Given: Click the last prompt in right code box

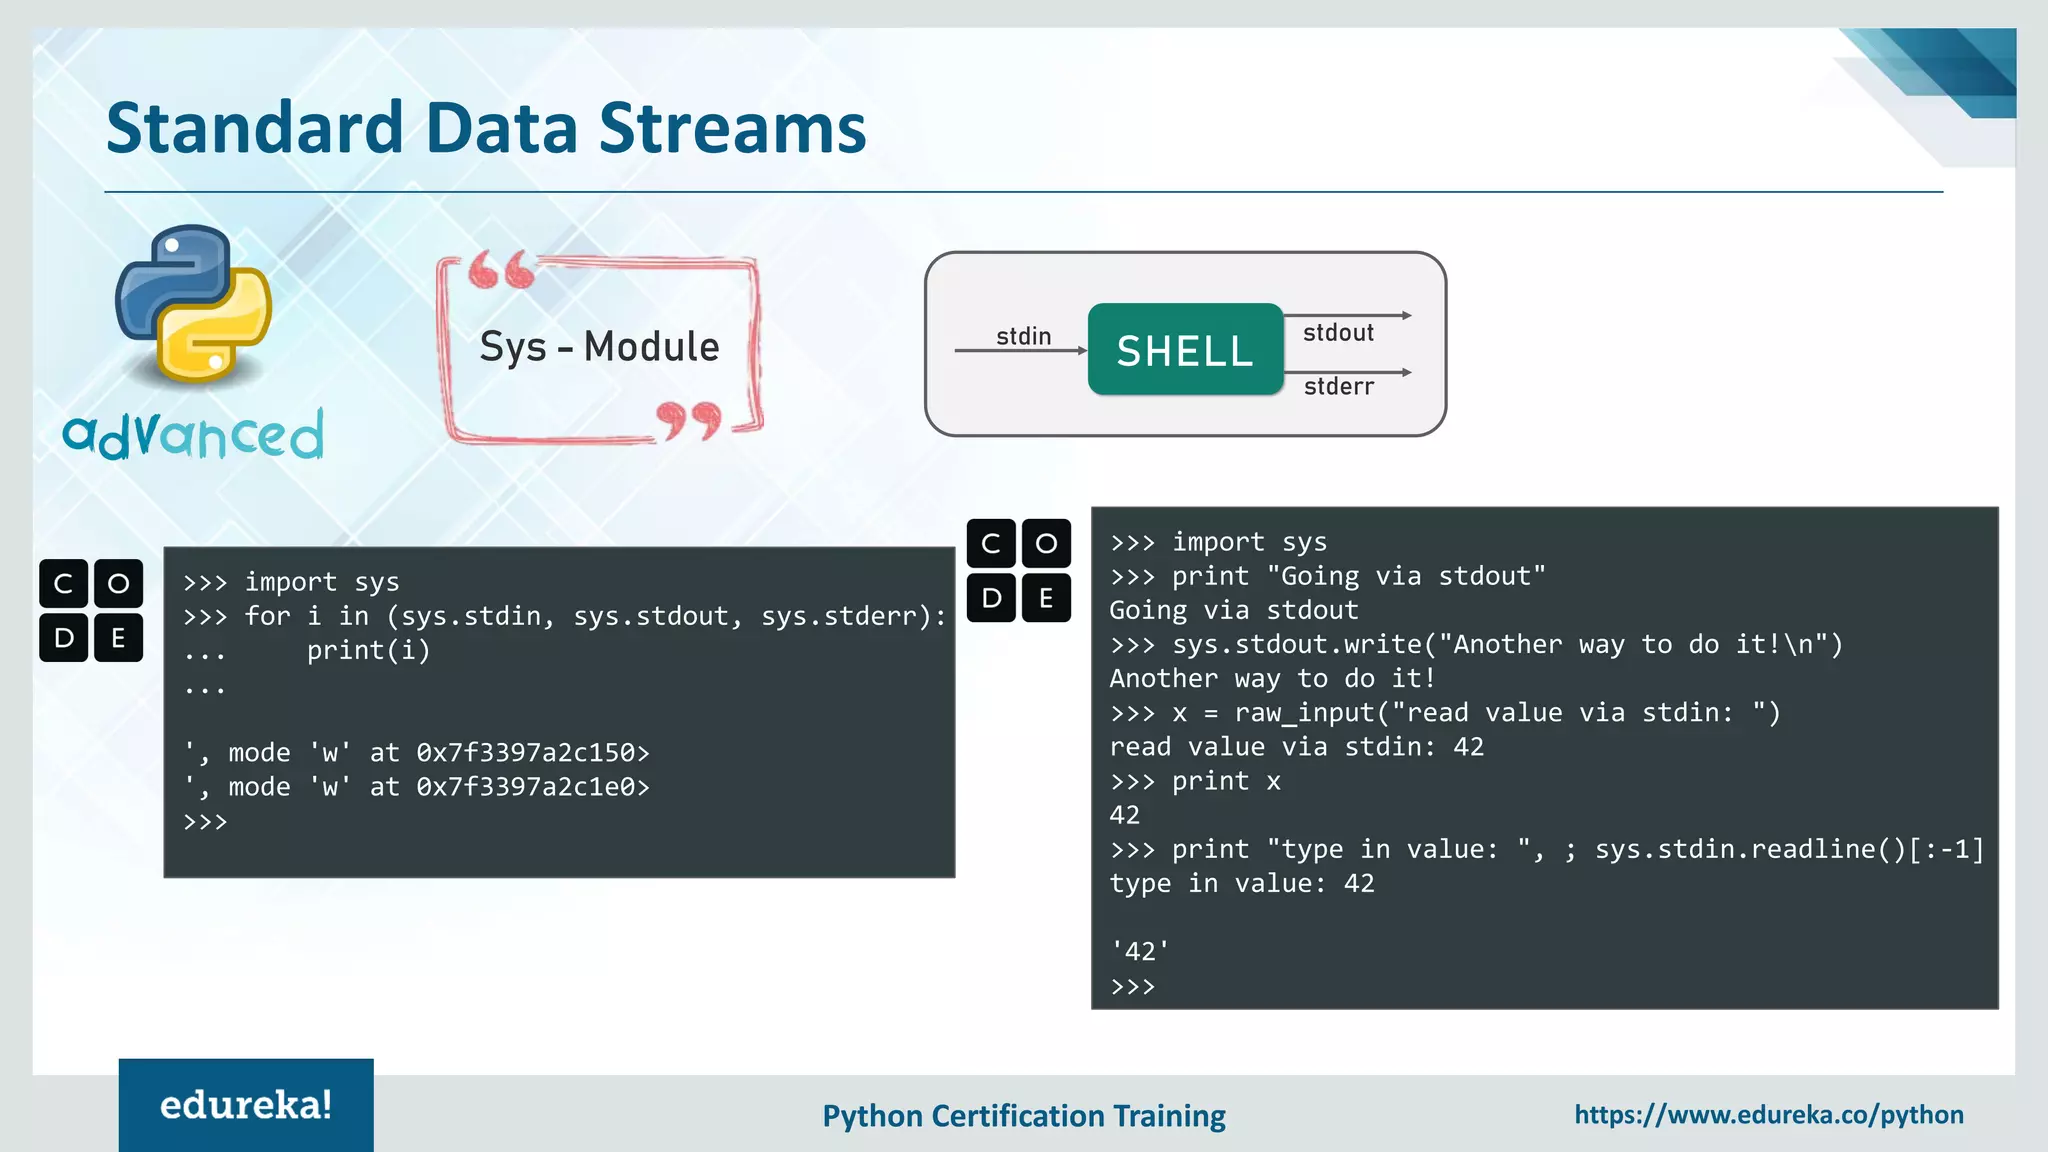Looking at the screenshot, I should point(1133,987).
